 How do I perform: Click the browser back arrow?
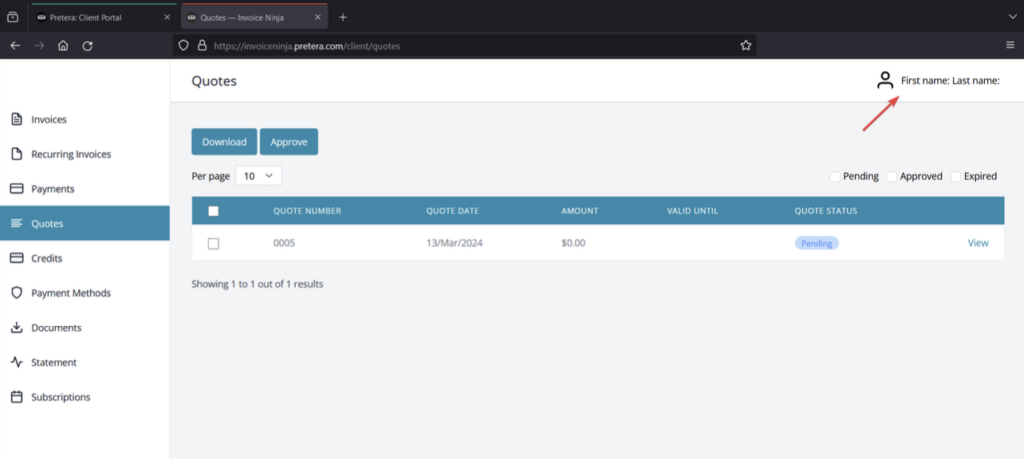tap(15, 46)
